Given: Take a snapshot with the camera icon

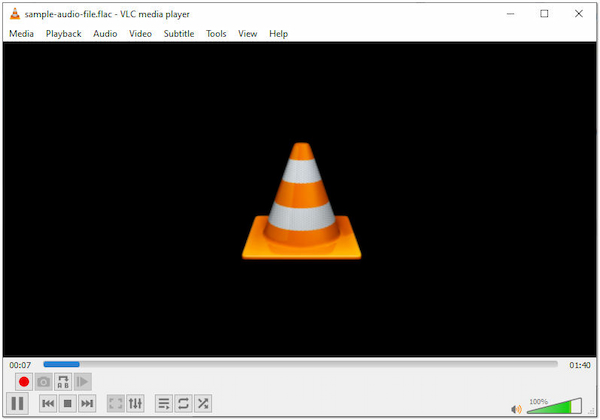Looking at the screenshot, I should pos(44,382).
